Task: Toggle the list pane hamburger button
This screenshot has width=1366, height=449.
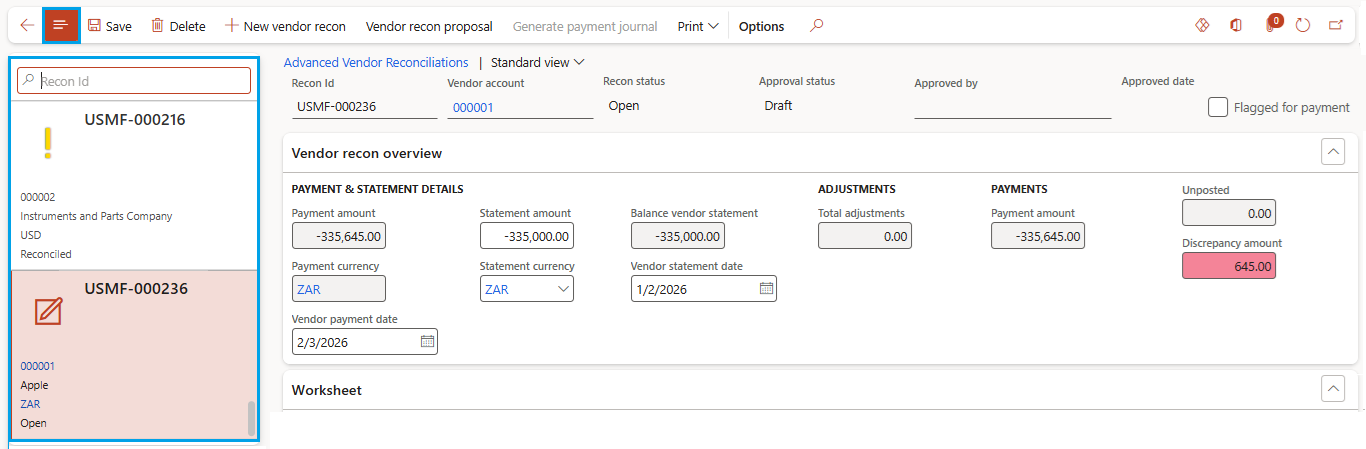Action: click(x=61, y=26)
